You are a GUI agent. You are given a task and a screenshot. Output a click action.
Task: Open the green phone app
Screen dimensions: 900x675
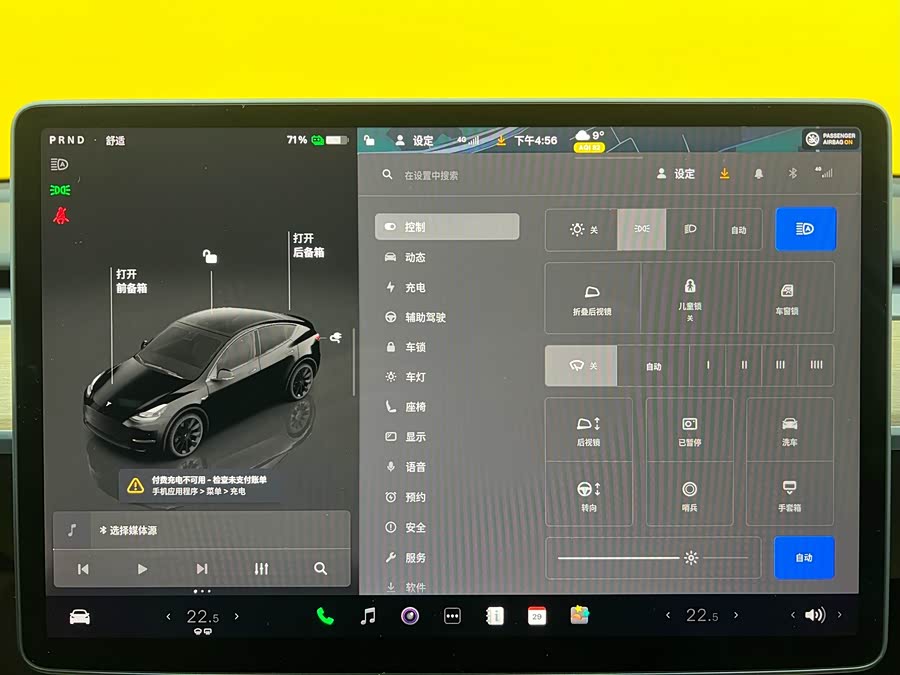tap(325, 616)
